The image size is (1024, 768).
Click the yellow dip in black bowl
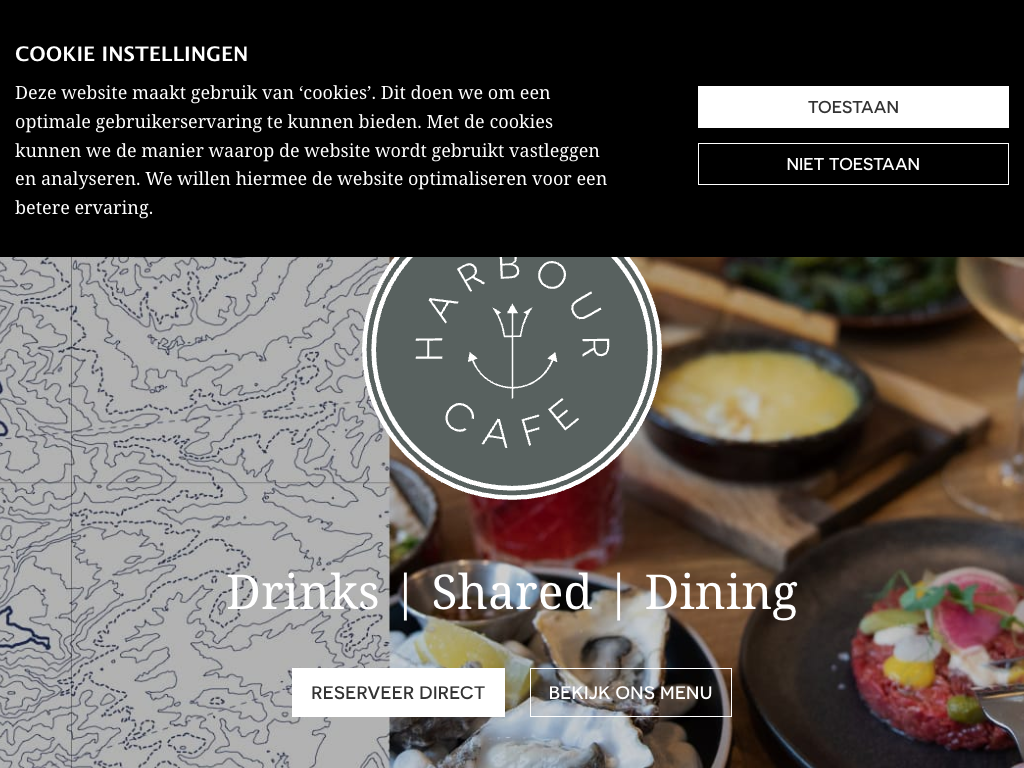click(756, 396)
